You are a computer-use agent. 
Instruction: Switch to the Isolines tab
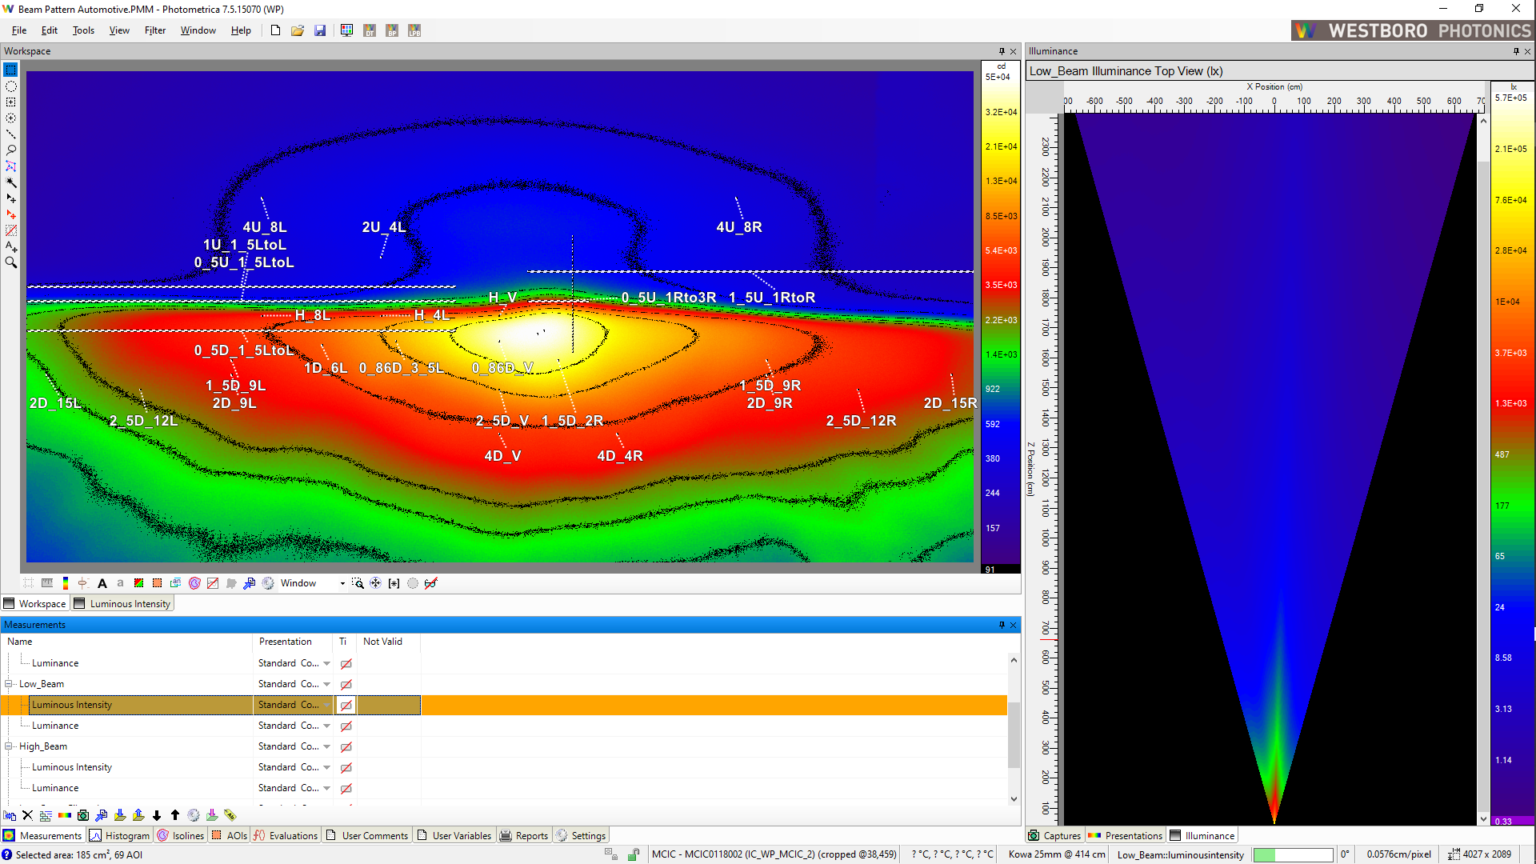(180, 836)
